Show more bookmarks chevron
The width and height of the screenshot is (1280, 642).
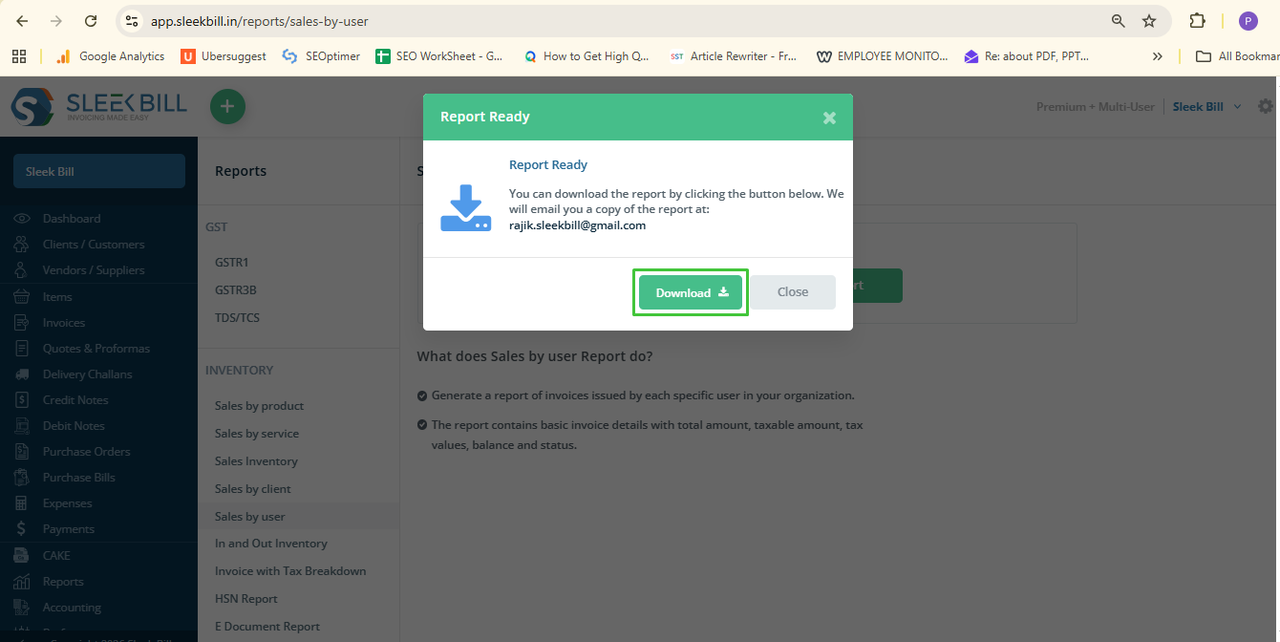coord(1158,56)
